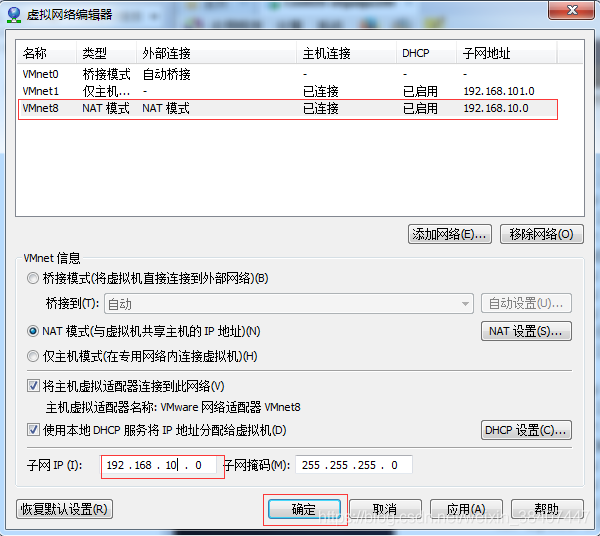The image size is (600, 536).
Task: Click 自动桥接 cell in VMnet0 row
Action: click(x=166, y=74)
